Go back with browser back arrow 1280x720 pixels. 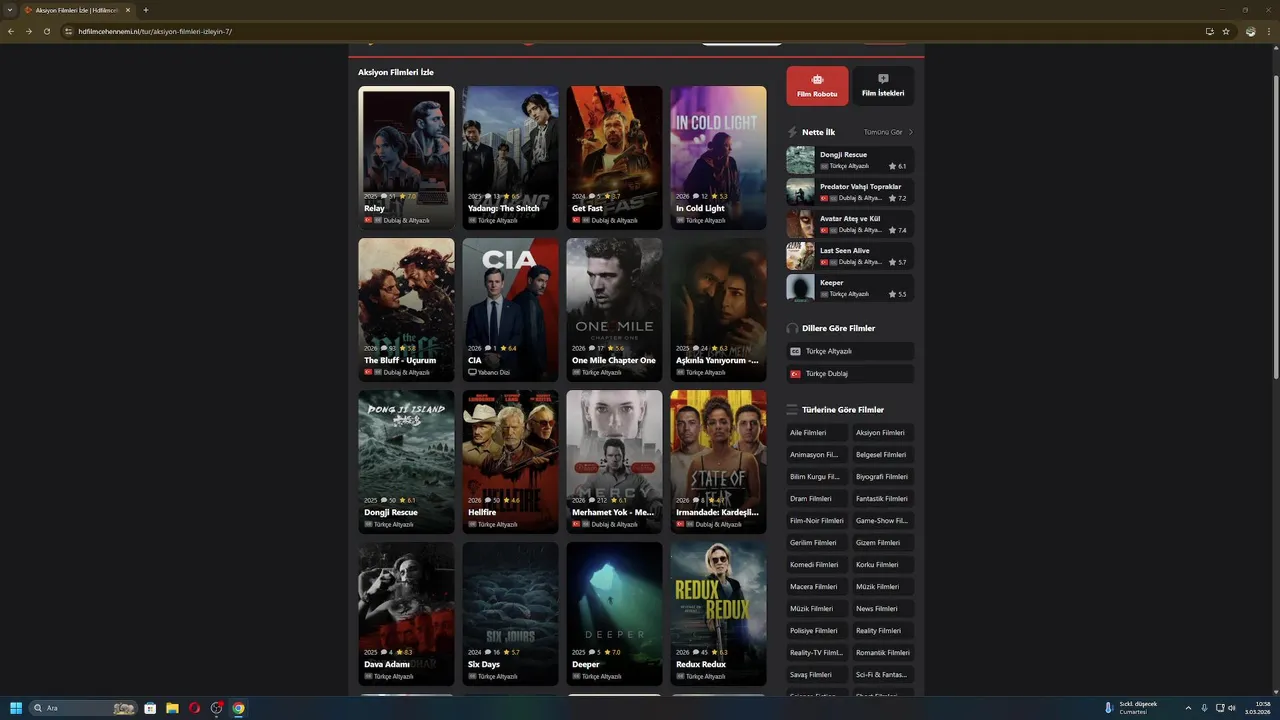click(x=11, y=31)
